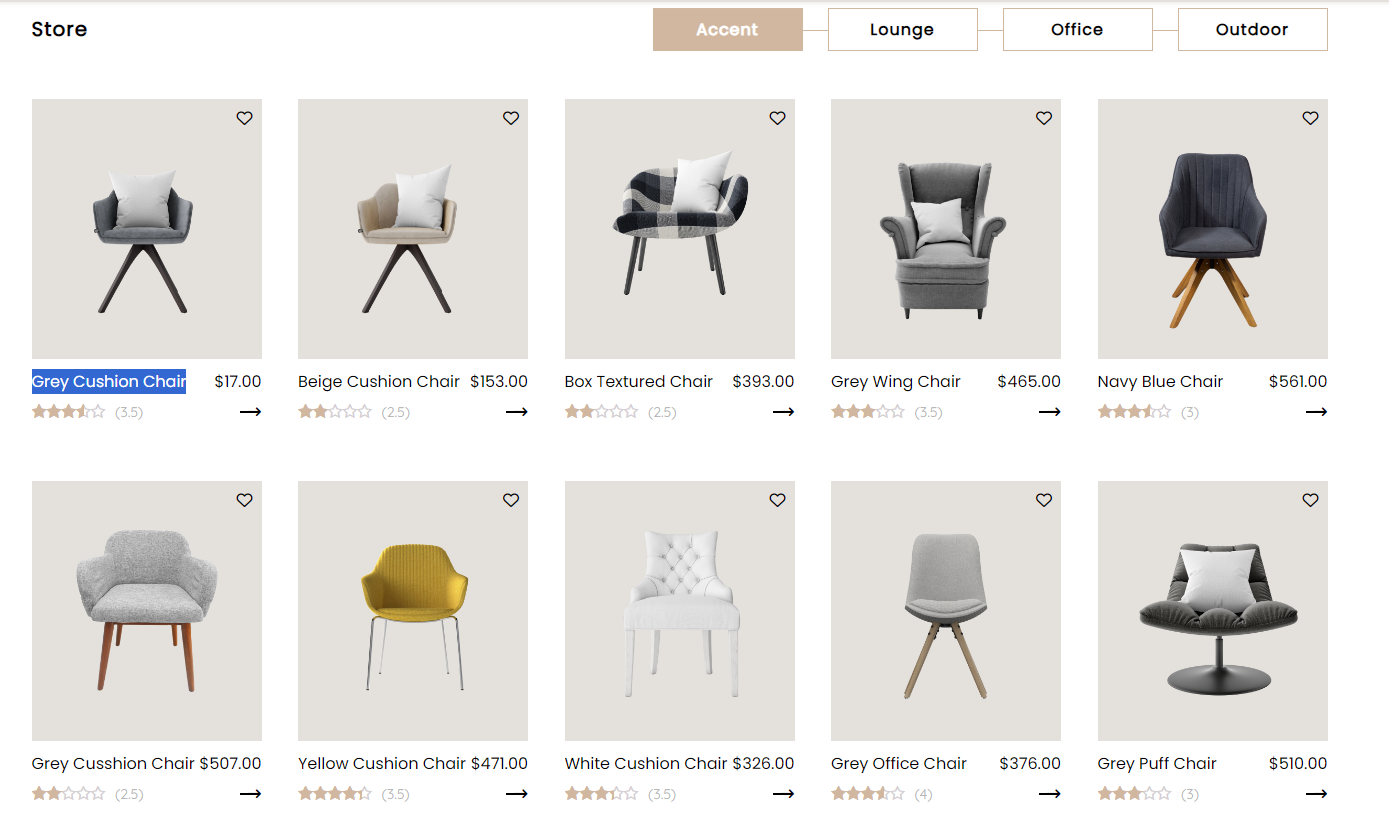Click arrow under White Cushion Chair price
Viewport: 1389px width, 816px height.
point(783,794)
